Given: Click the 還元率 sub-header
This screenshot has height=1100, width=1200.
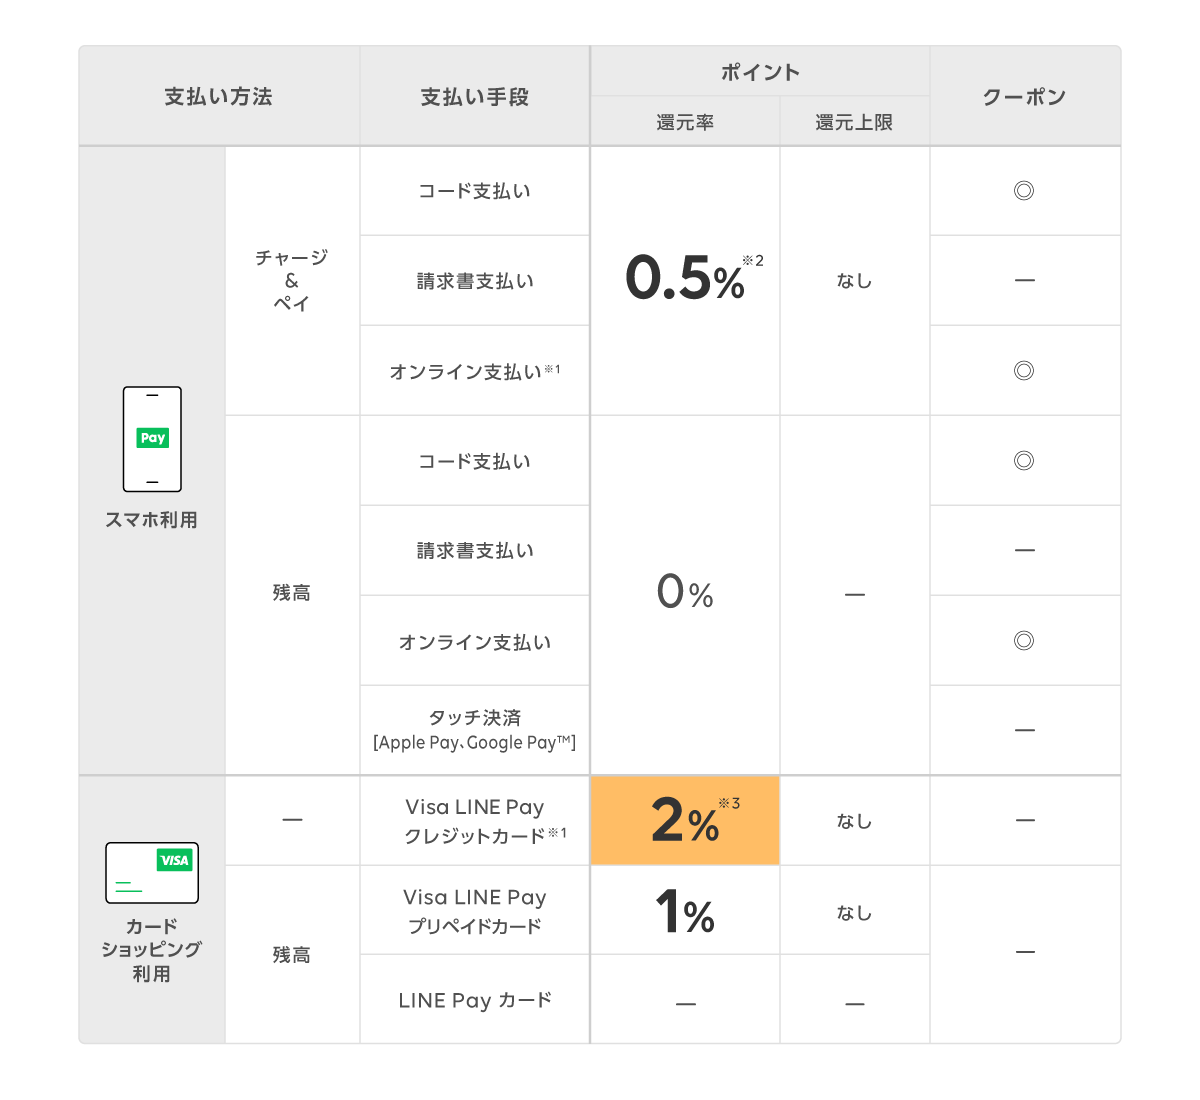Looking at the screenshot, I should (x=685, y=122).
